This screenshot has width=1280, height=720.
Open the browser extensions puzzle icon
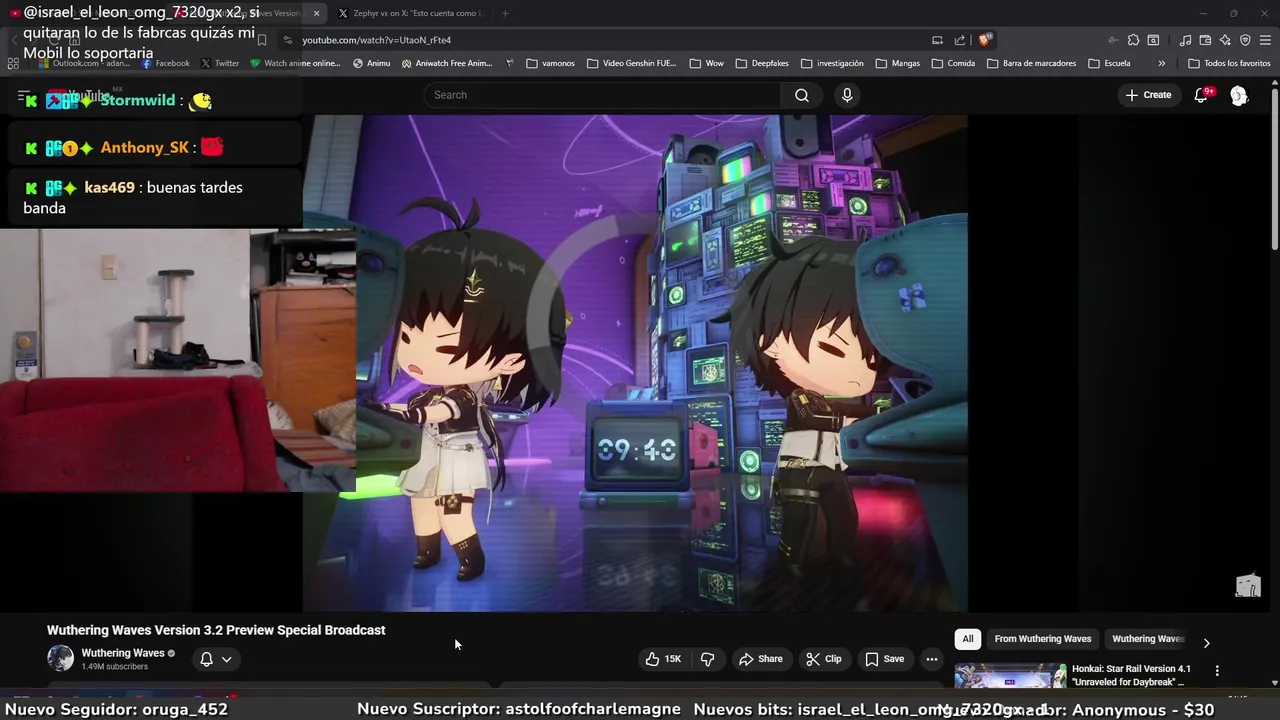1133,40
